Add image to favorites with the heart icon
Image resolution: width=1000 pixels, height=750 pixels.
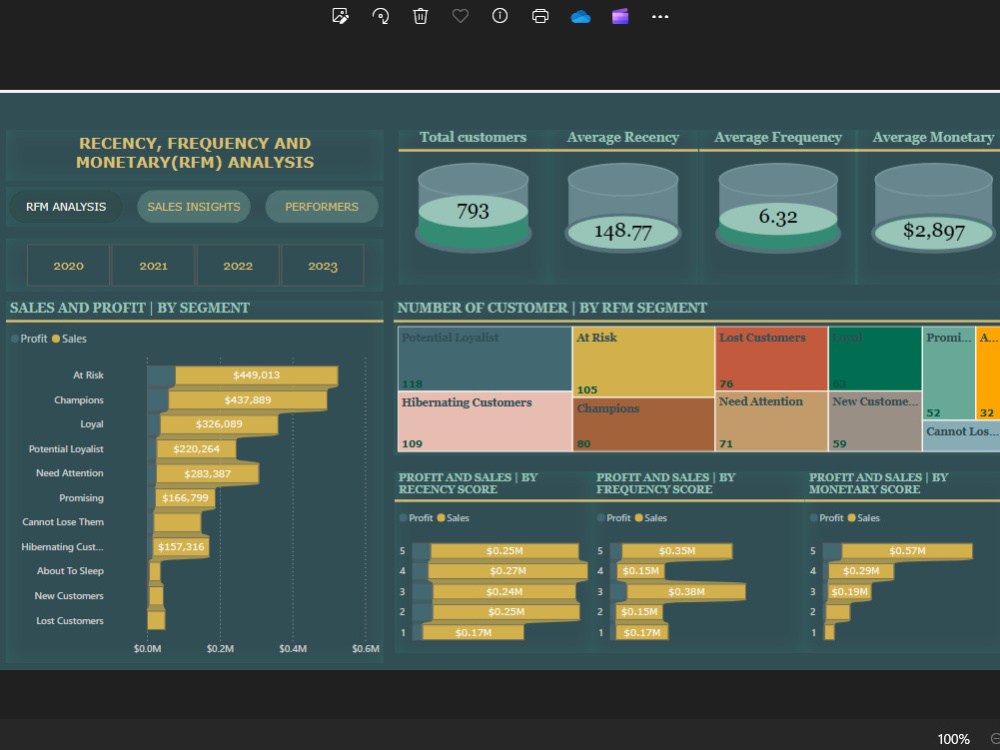460,16
